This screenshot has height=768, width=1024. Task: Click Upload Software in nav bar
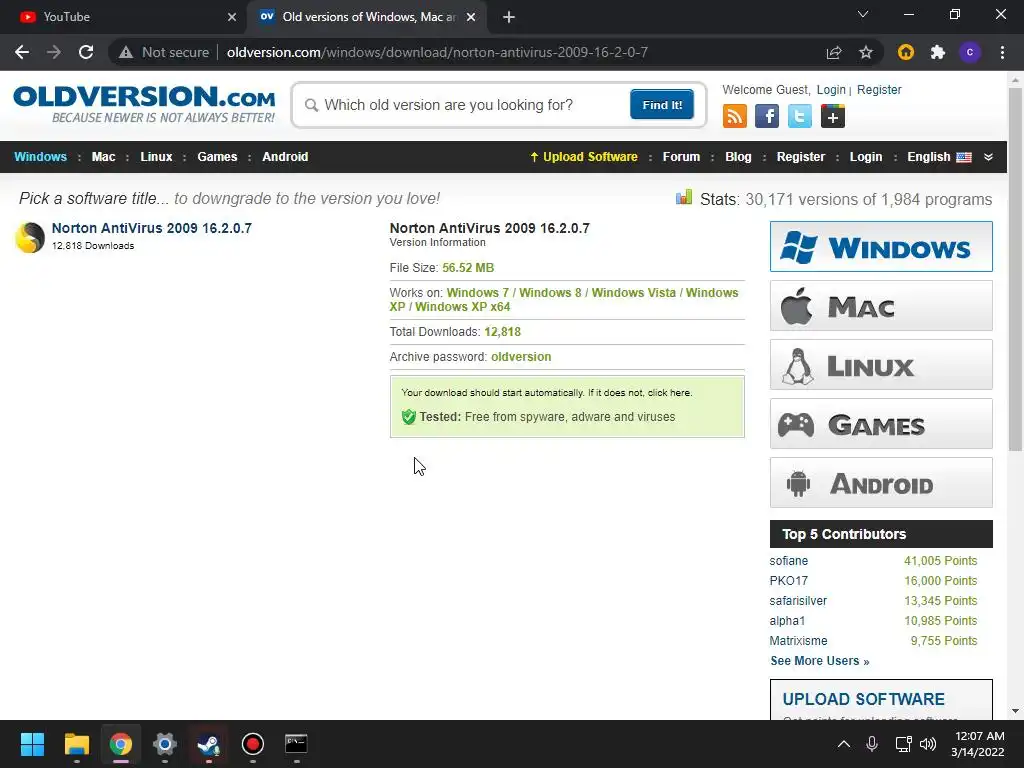point(584,157)
